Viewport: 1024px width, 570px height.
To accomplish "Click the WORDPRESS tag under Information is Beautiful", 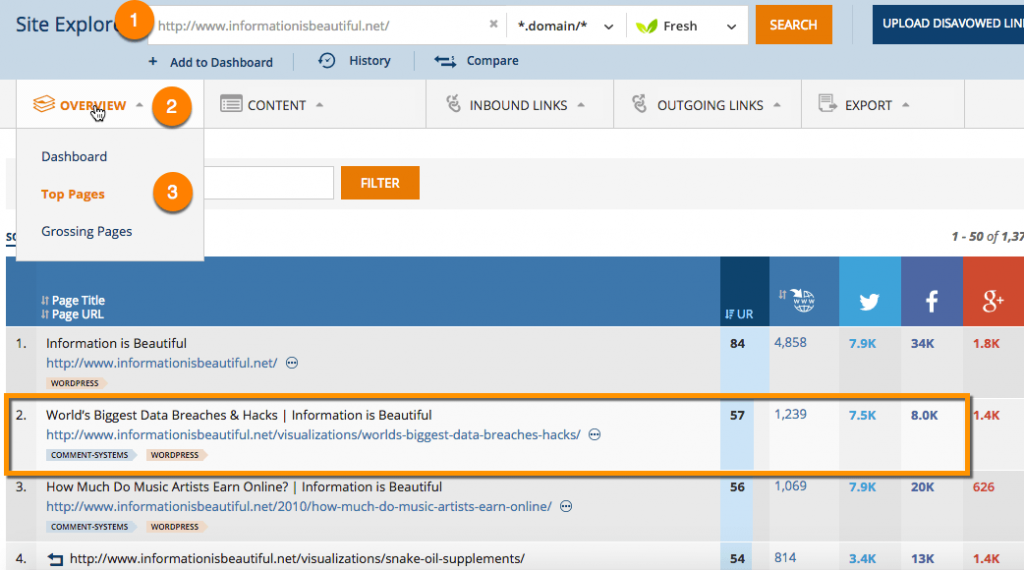I will tap(75, 383).
